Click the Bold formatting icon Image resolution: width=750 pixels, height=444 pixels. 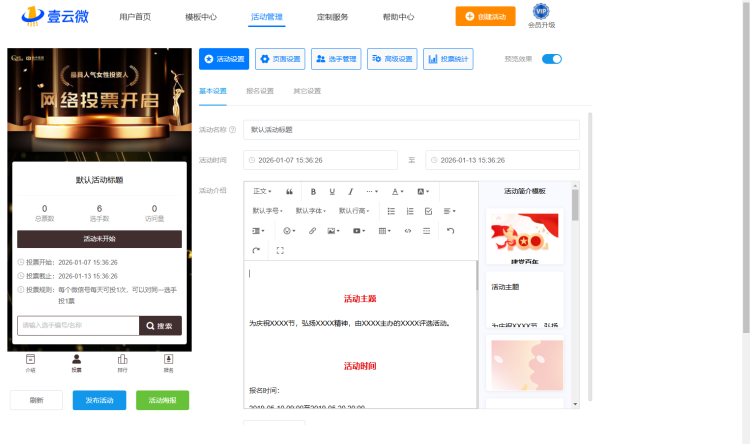click(313, 191)
